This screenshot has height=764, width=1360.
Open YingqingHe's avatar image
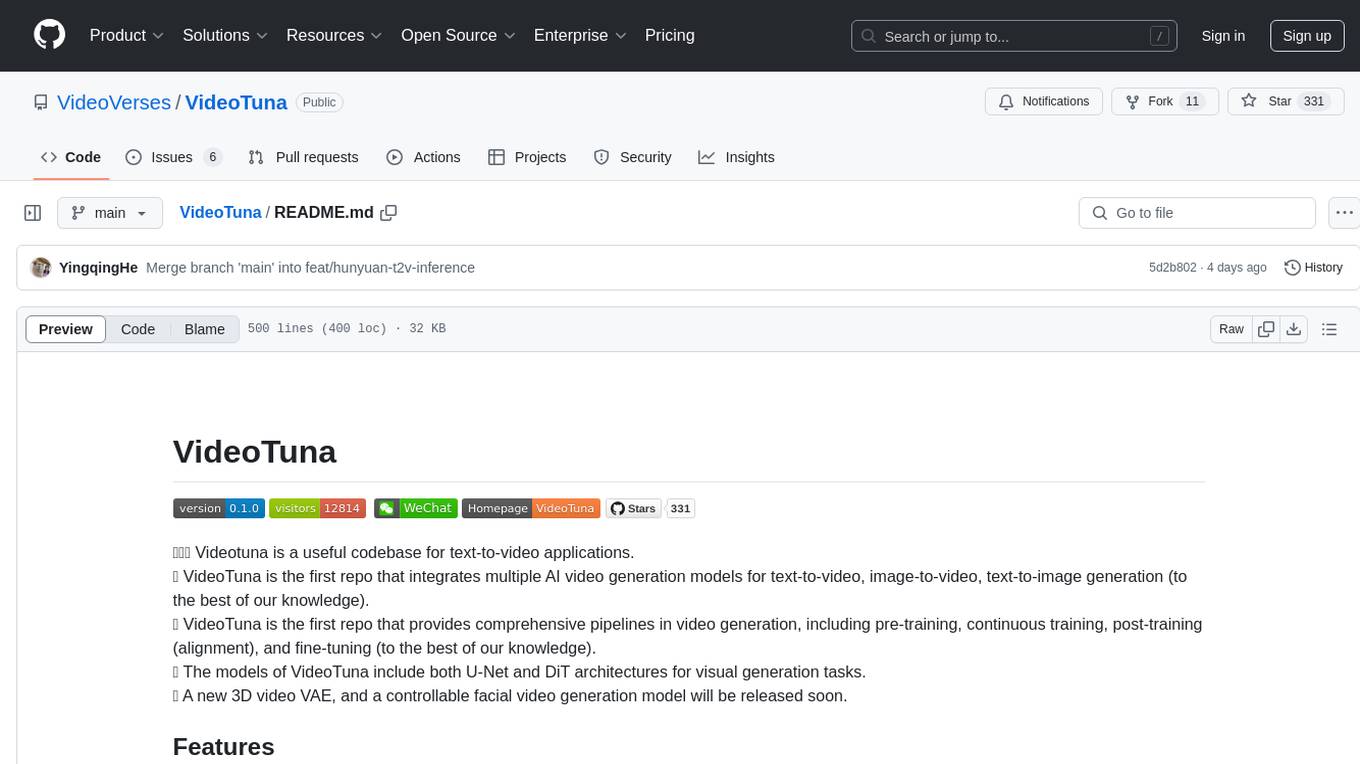[x=41, y=267]
